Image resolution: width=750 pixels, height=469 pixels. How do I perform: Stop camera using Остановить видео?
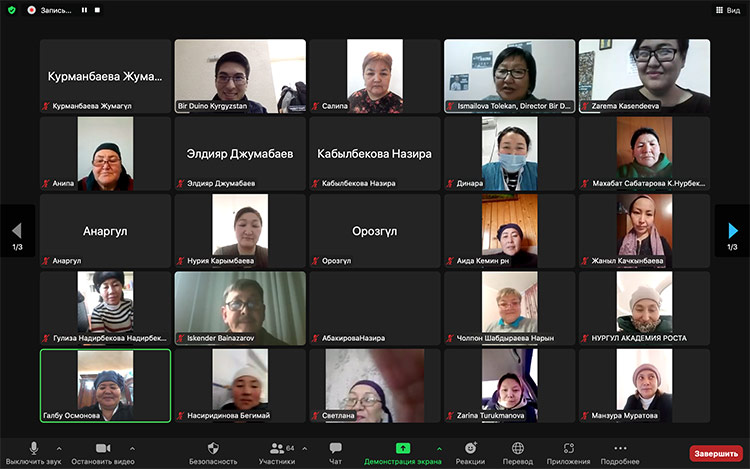[x=102, y=452]
